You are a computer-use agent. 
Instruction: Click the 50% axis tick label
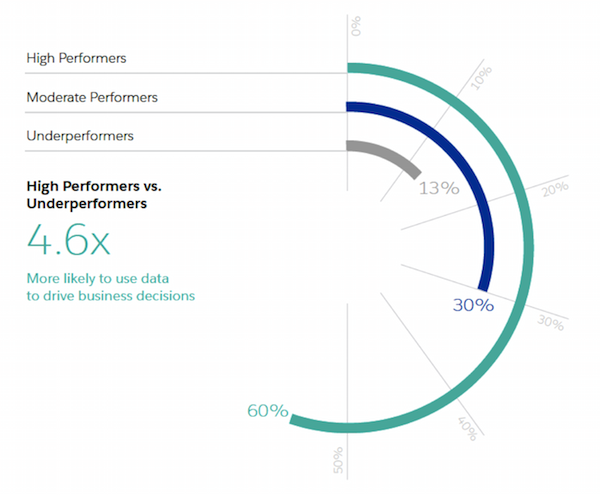click(339, 459)
